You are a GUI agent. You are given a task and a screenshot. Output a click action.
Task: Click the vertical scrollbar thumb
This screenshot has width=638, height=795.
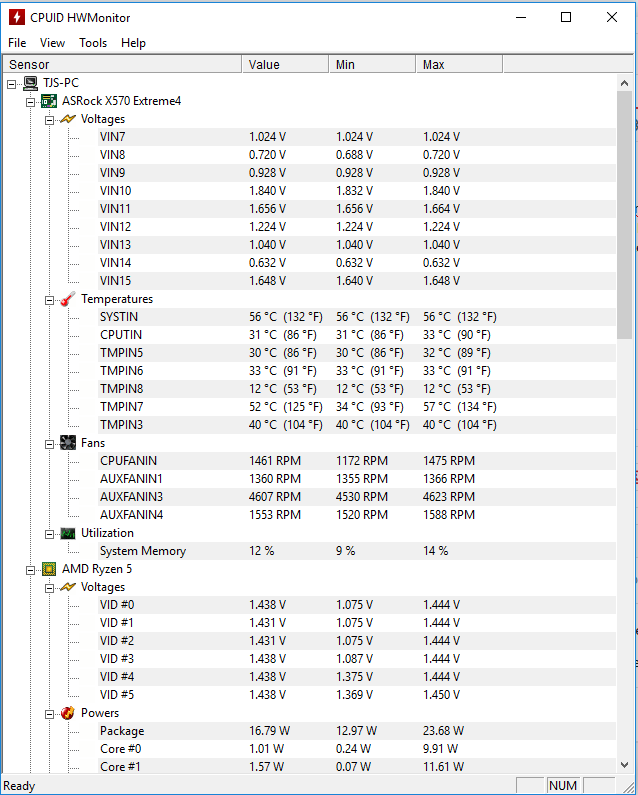coord(624,215)
